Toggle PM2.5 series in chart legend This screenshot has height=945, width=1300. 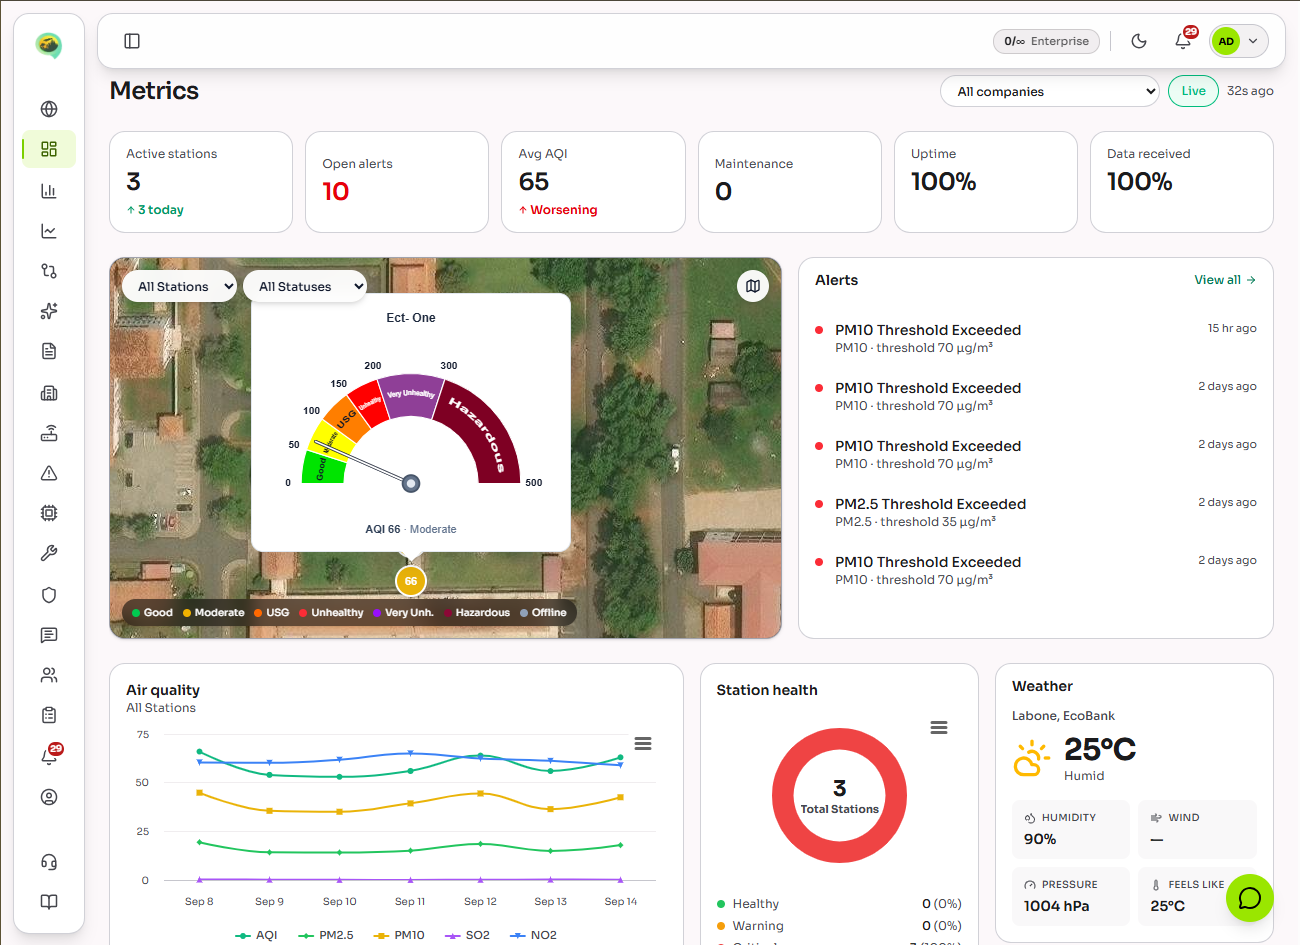click(x=326, y=935)
